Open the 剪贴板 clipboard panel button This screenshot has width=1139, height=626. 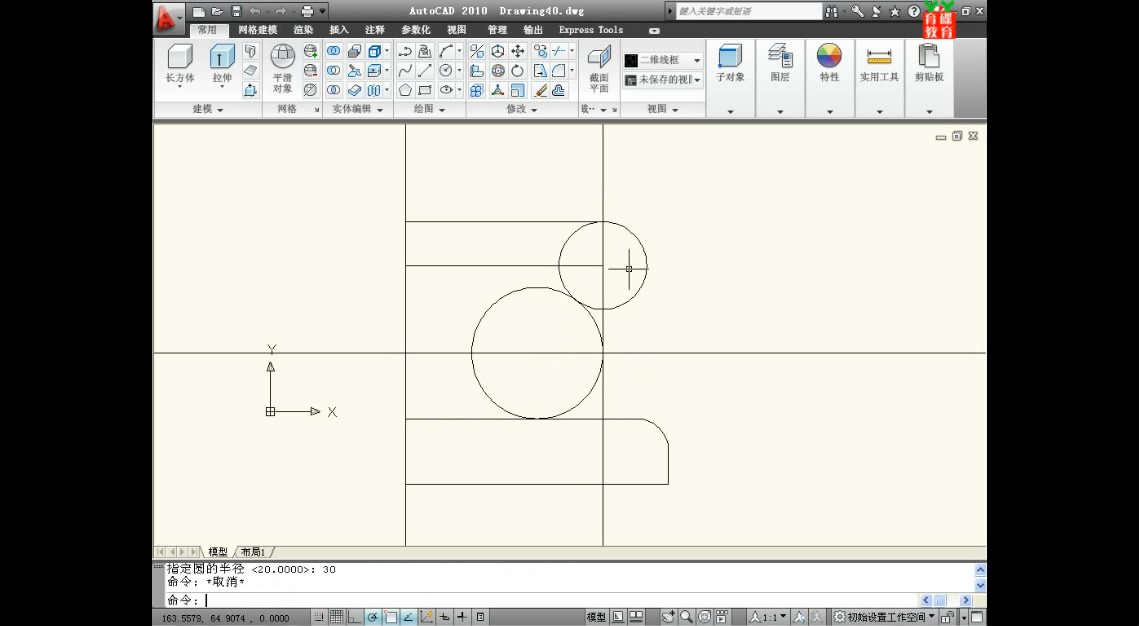tap(929, 64)
